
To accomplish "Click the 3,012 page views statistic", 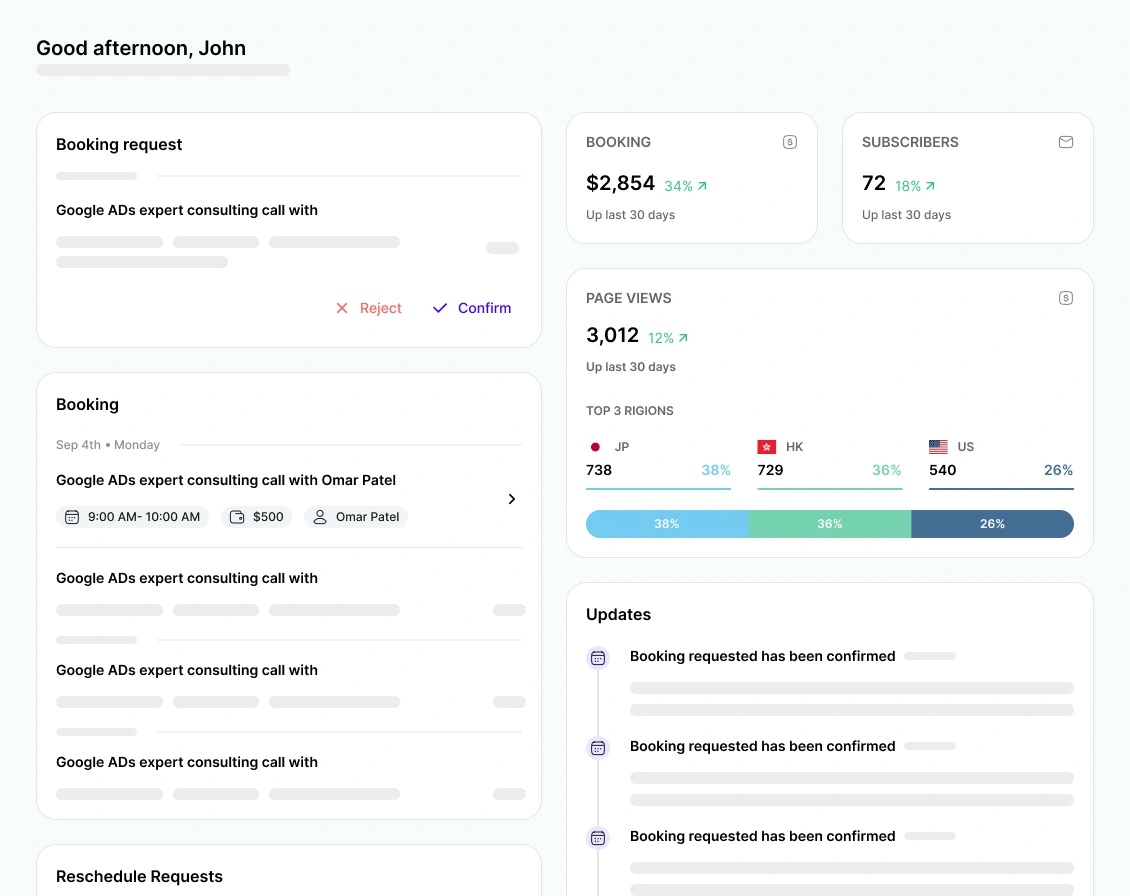I will pos(612,335).
